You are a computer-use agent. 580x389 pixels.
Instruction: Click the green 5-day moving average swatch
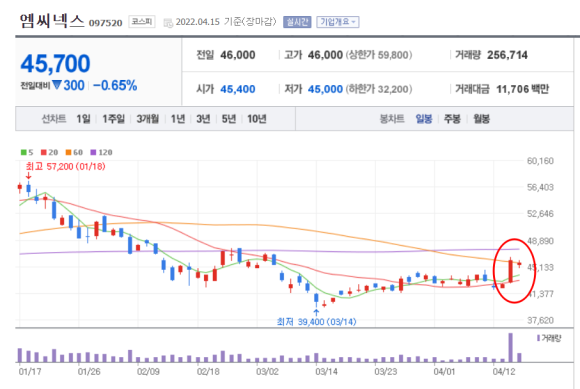click(x=24, y=152)
